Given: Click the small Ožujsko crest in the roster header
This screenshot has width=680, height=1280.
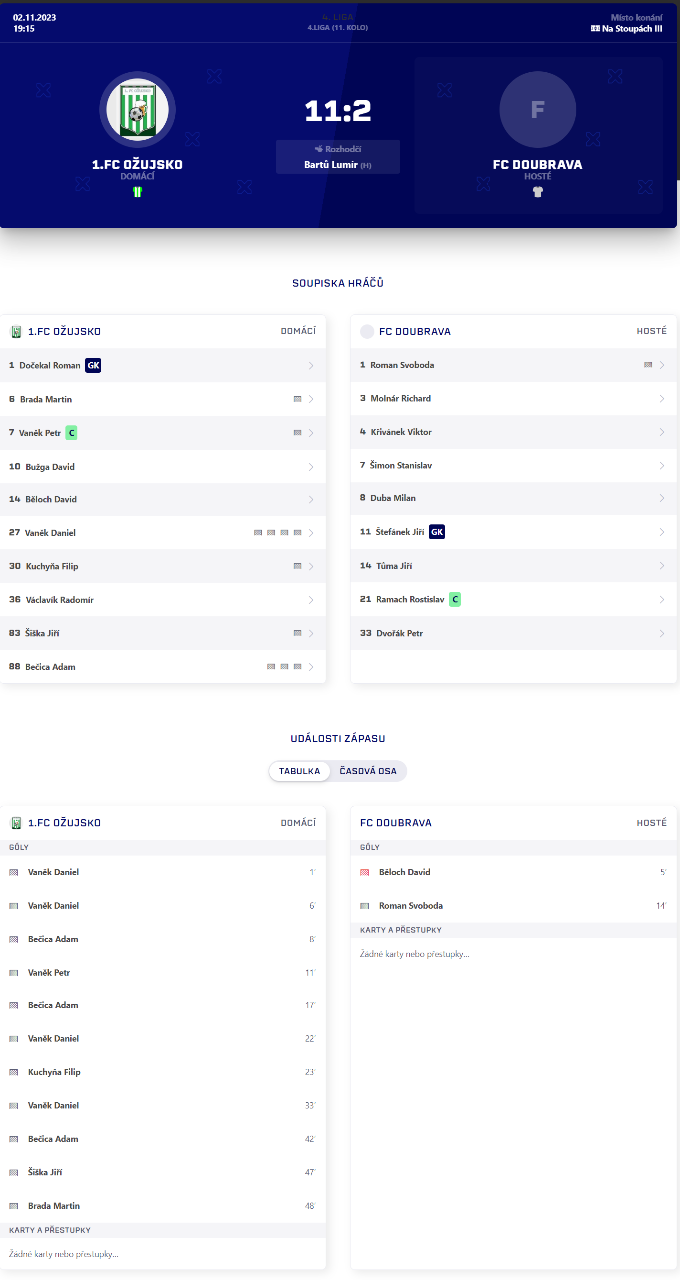Looking at the screenshot, I should [16, 332].
